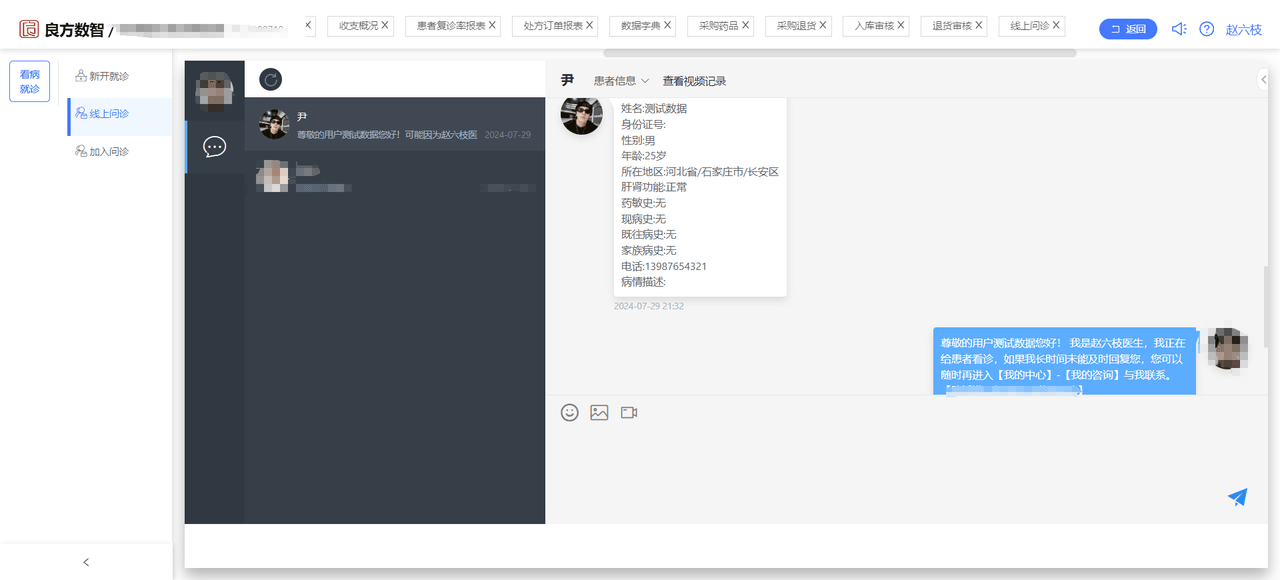Open the chat bubble messages icon
1280x580 pixels.
(214, 147)
